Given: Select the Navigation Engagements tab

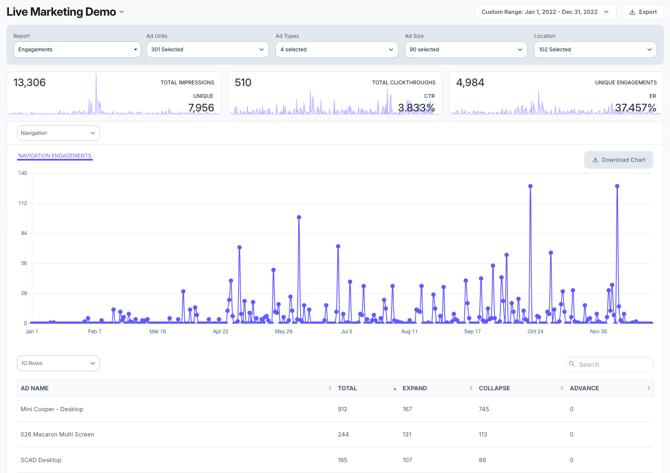Looking at the screenshot, I should (x=55, y=156).
